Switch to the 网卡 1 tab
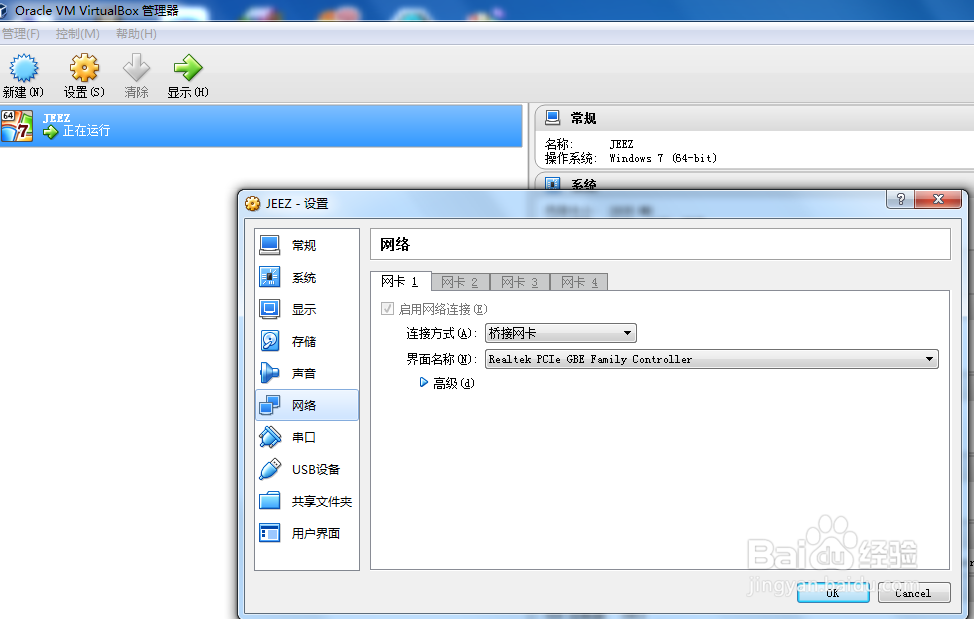 click(400, 282)
